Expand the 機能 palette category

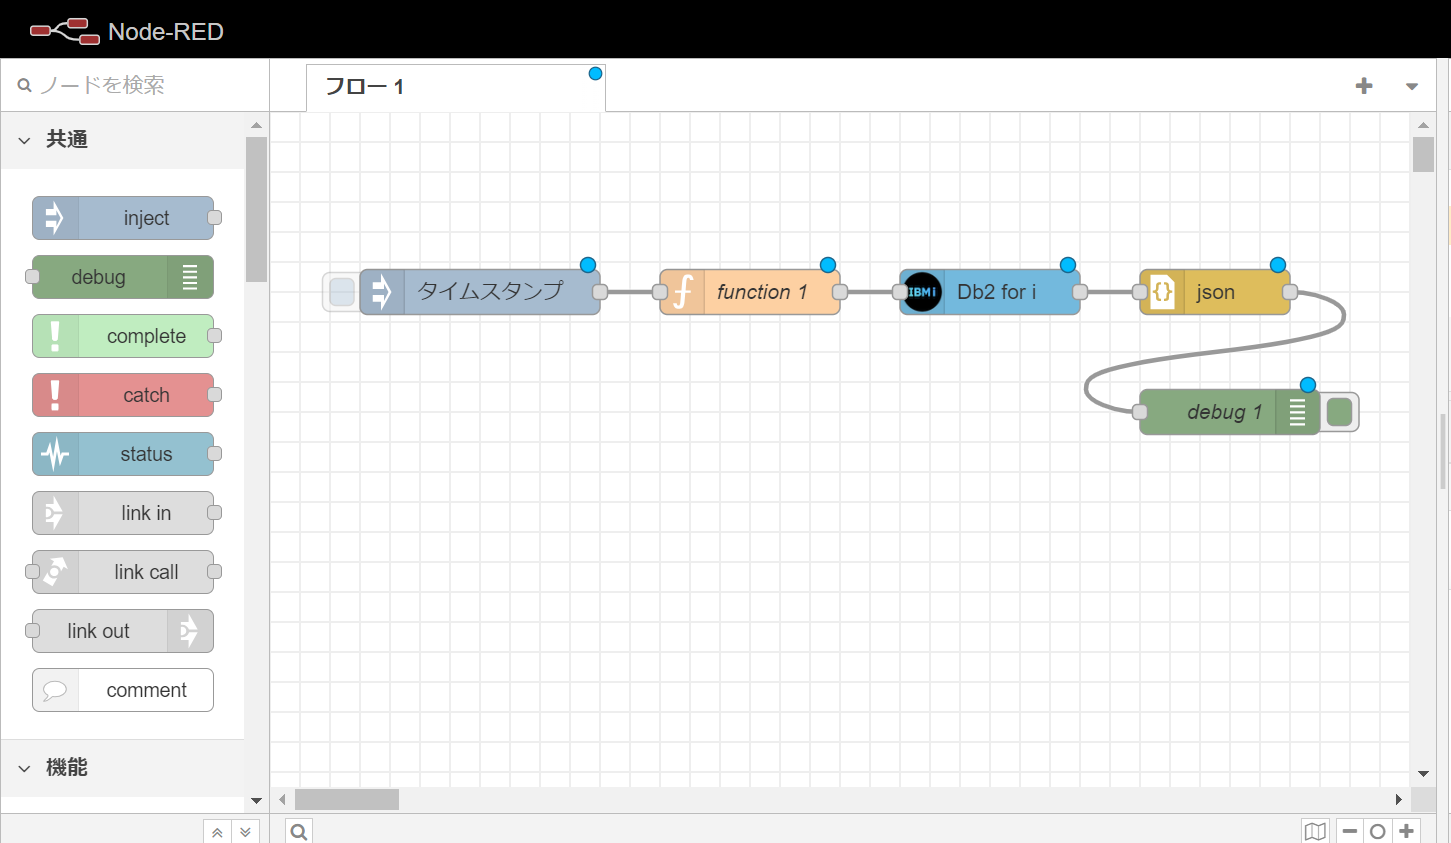pyautogui.click(x=25, y=768)
